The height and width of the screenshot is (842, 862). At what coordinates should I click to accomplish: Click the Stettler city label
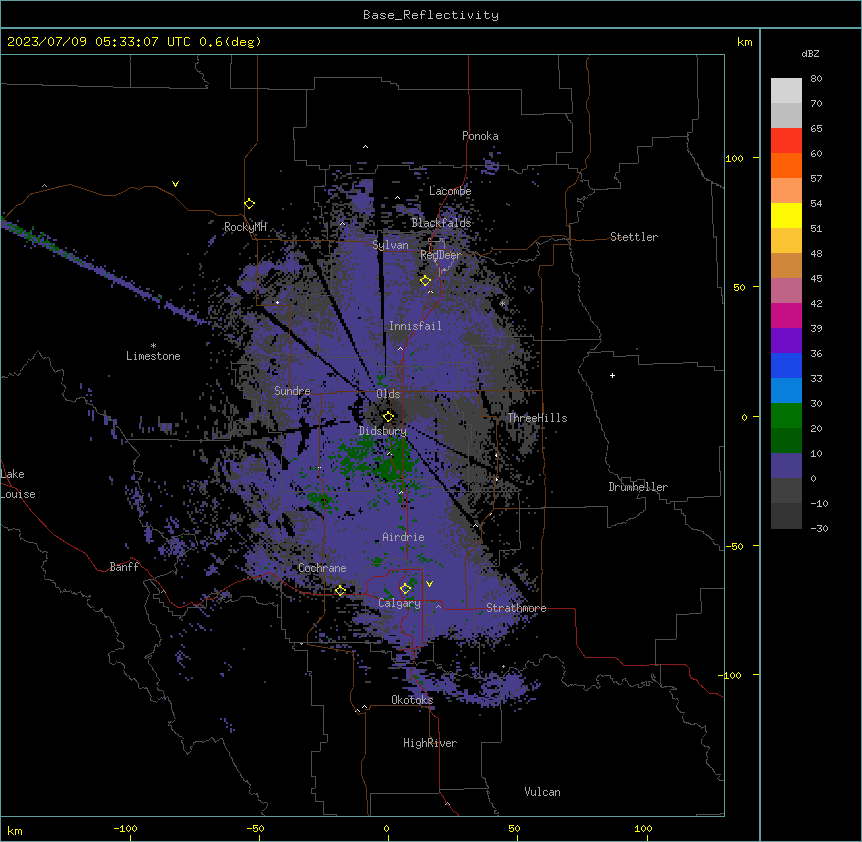point(634,237)
